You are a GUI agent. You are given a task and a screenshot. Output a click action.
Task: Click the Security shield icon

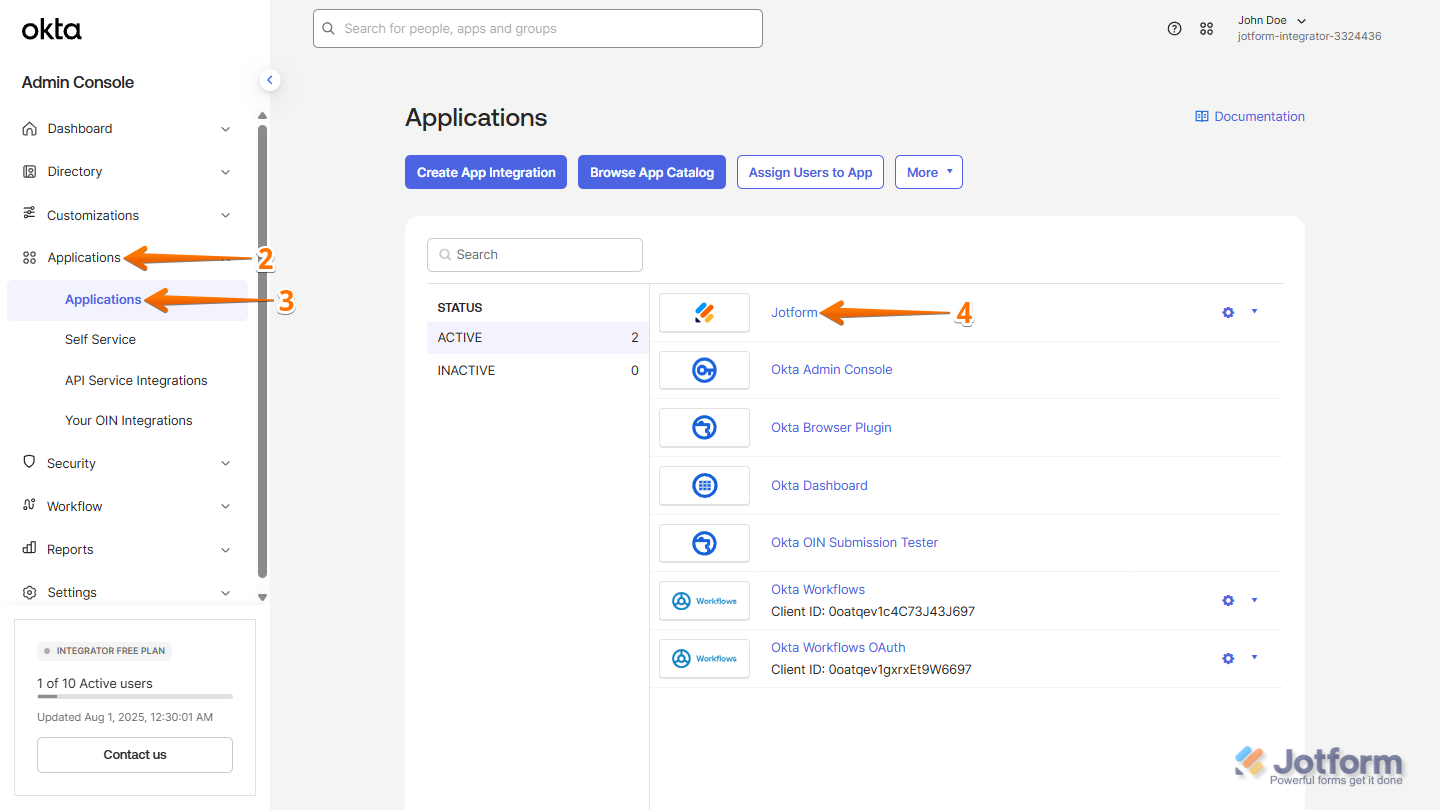click(x=29, y=463)
